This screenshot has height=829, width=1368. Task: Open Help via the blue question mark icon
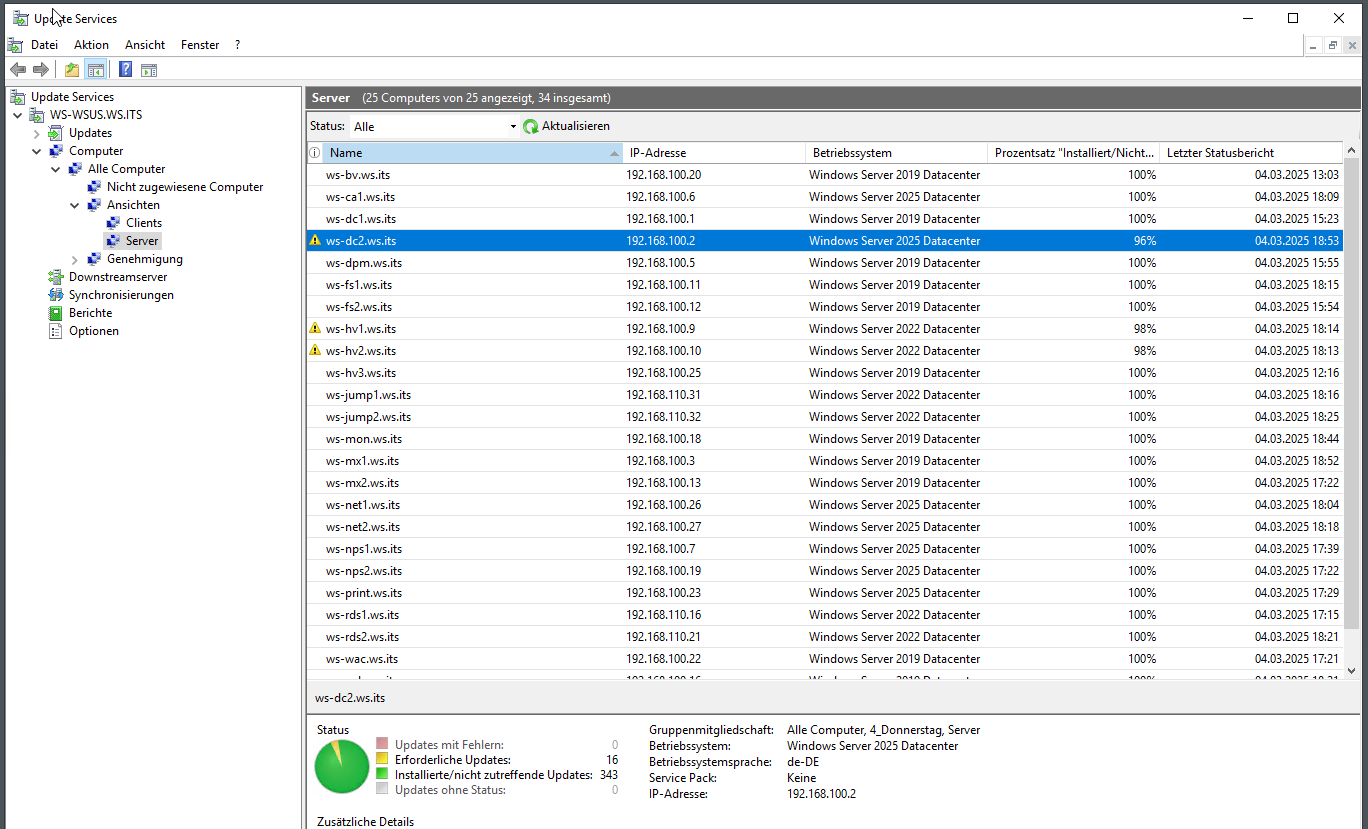point(126,69)
